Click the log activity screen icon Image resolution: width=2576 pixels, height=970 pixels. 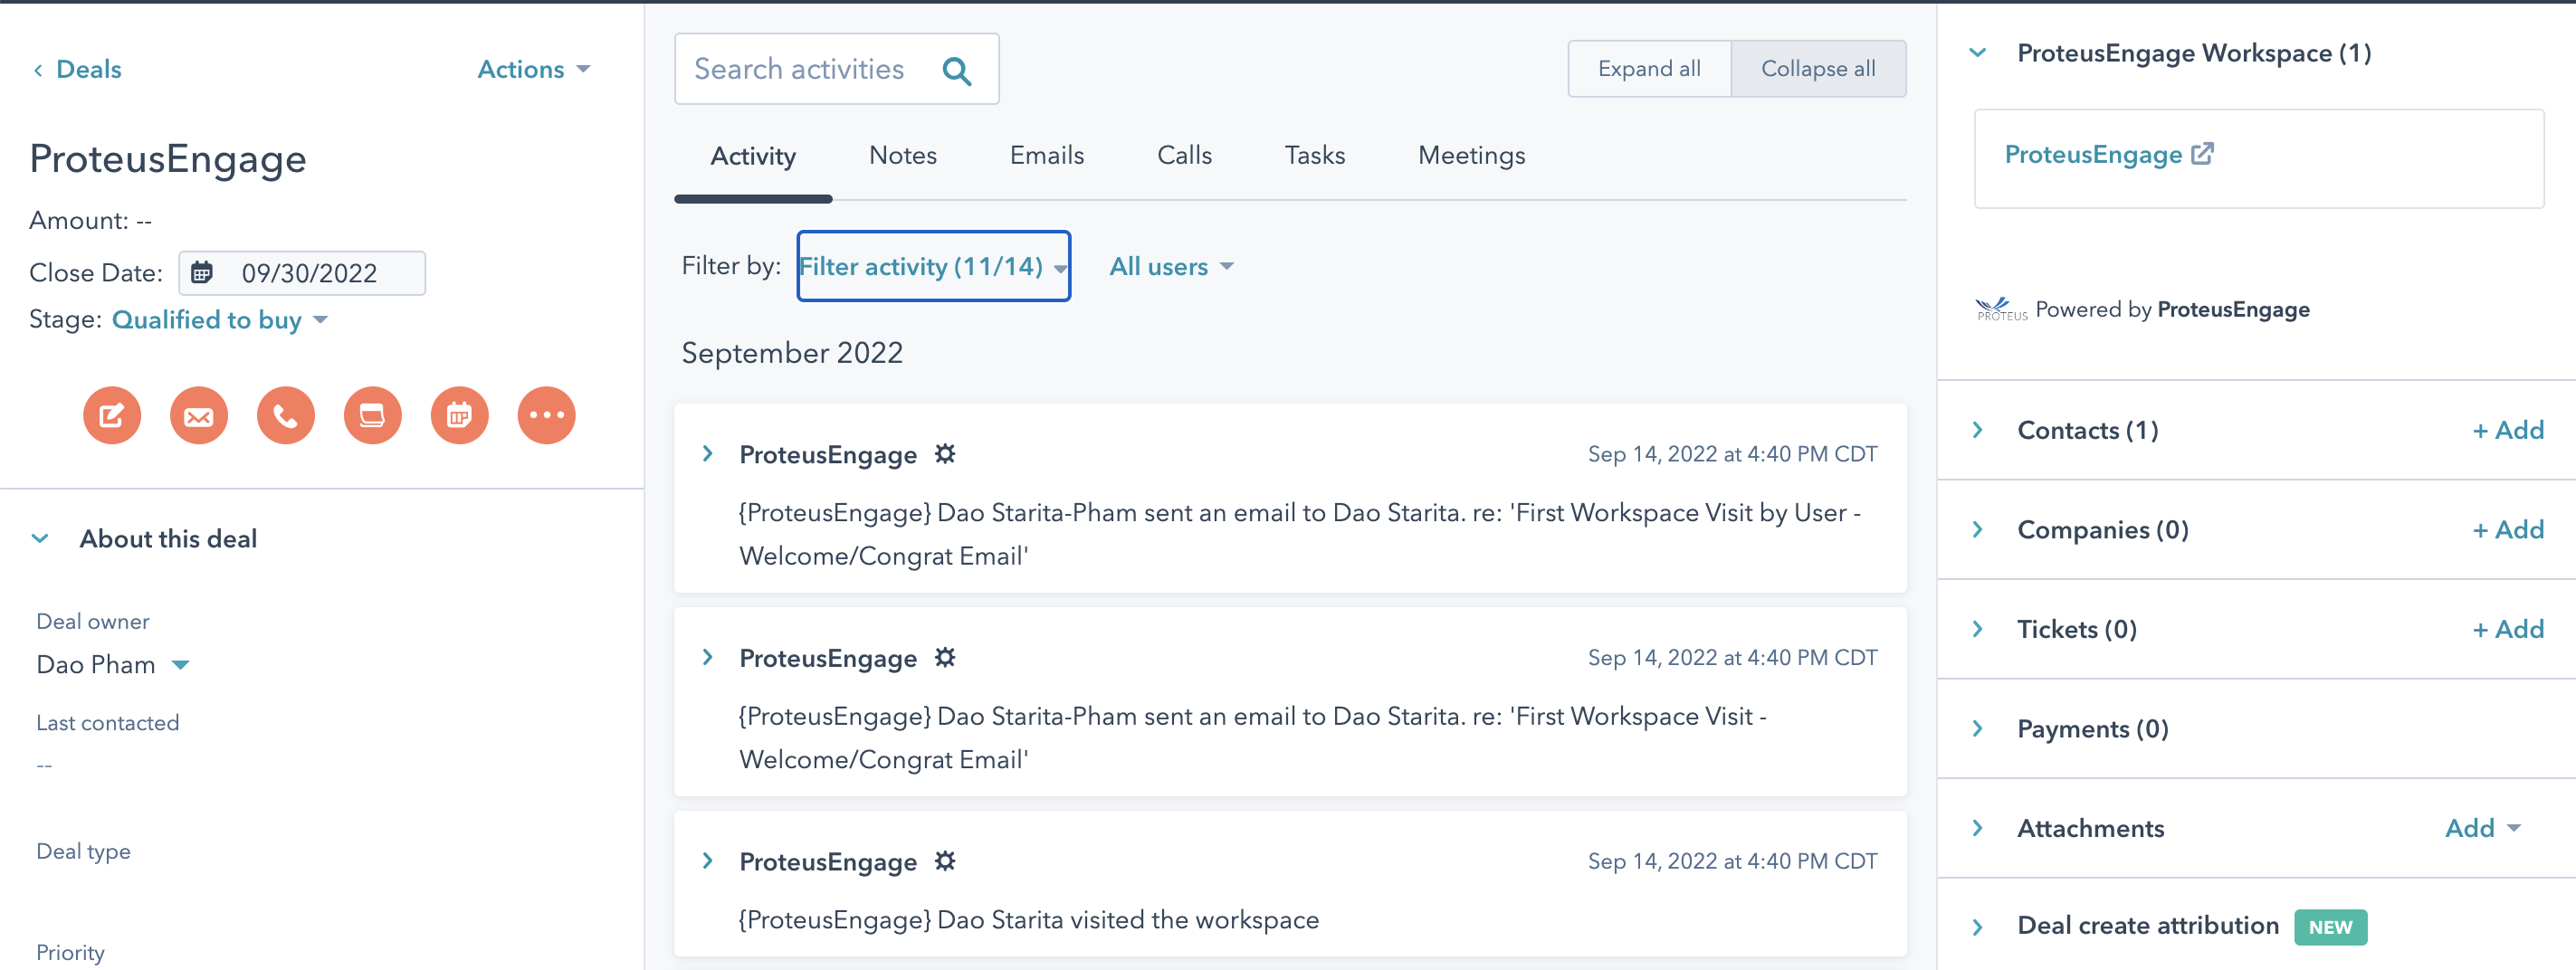(373, 415)
